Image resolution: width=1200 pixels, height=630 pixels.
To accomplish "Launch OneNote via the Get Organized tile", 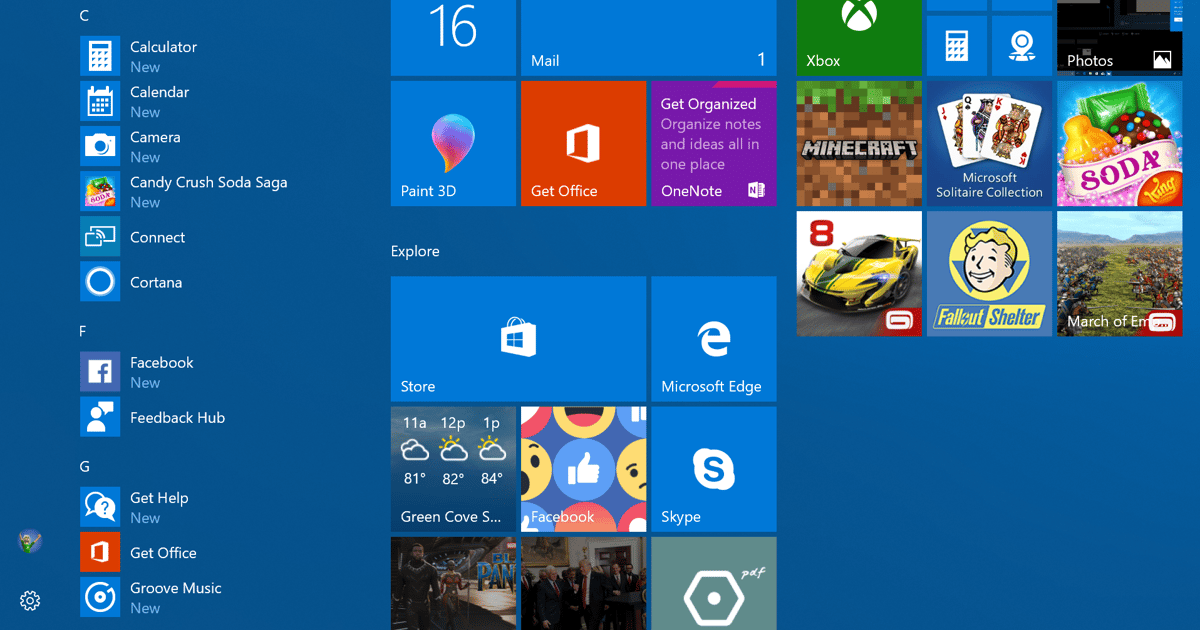I will tap(713, 143).
